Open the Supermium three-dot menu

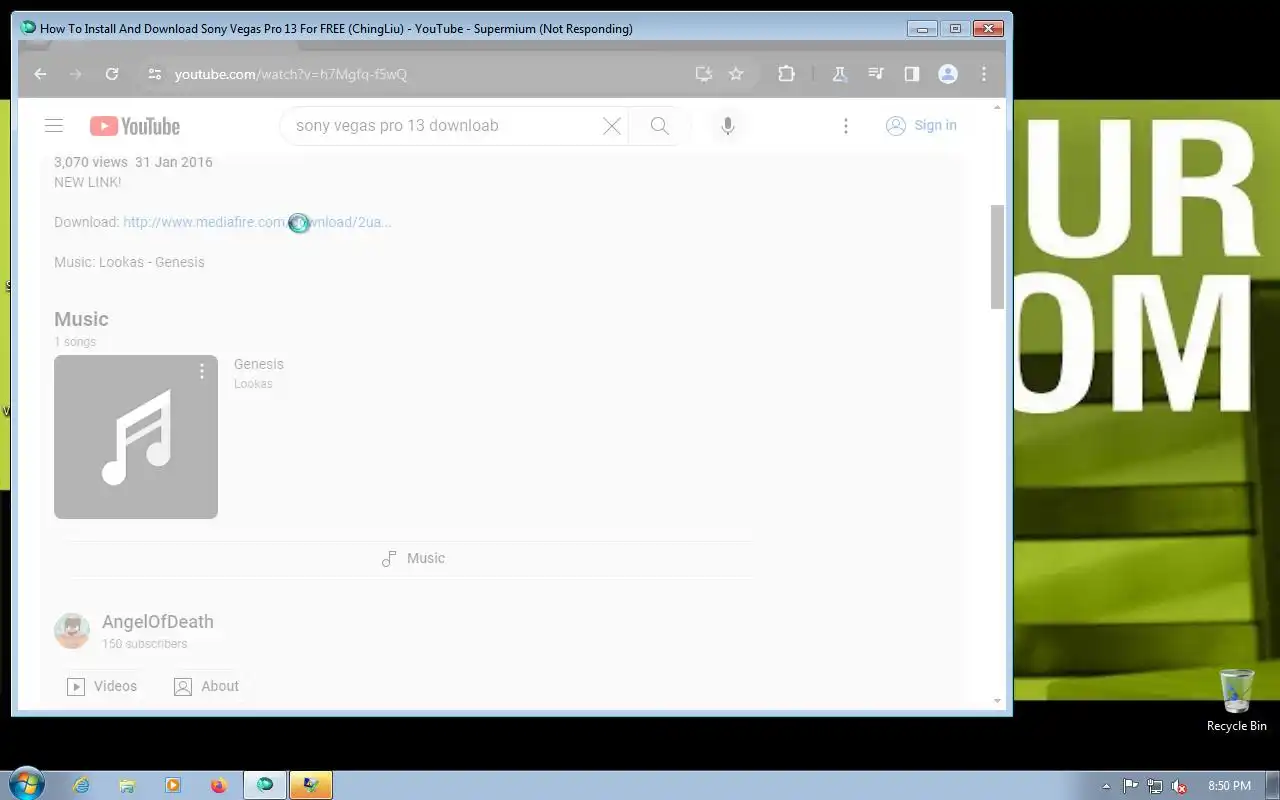984,74
